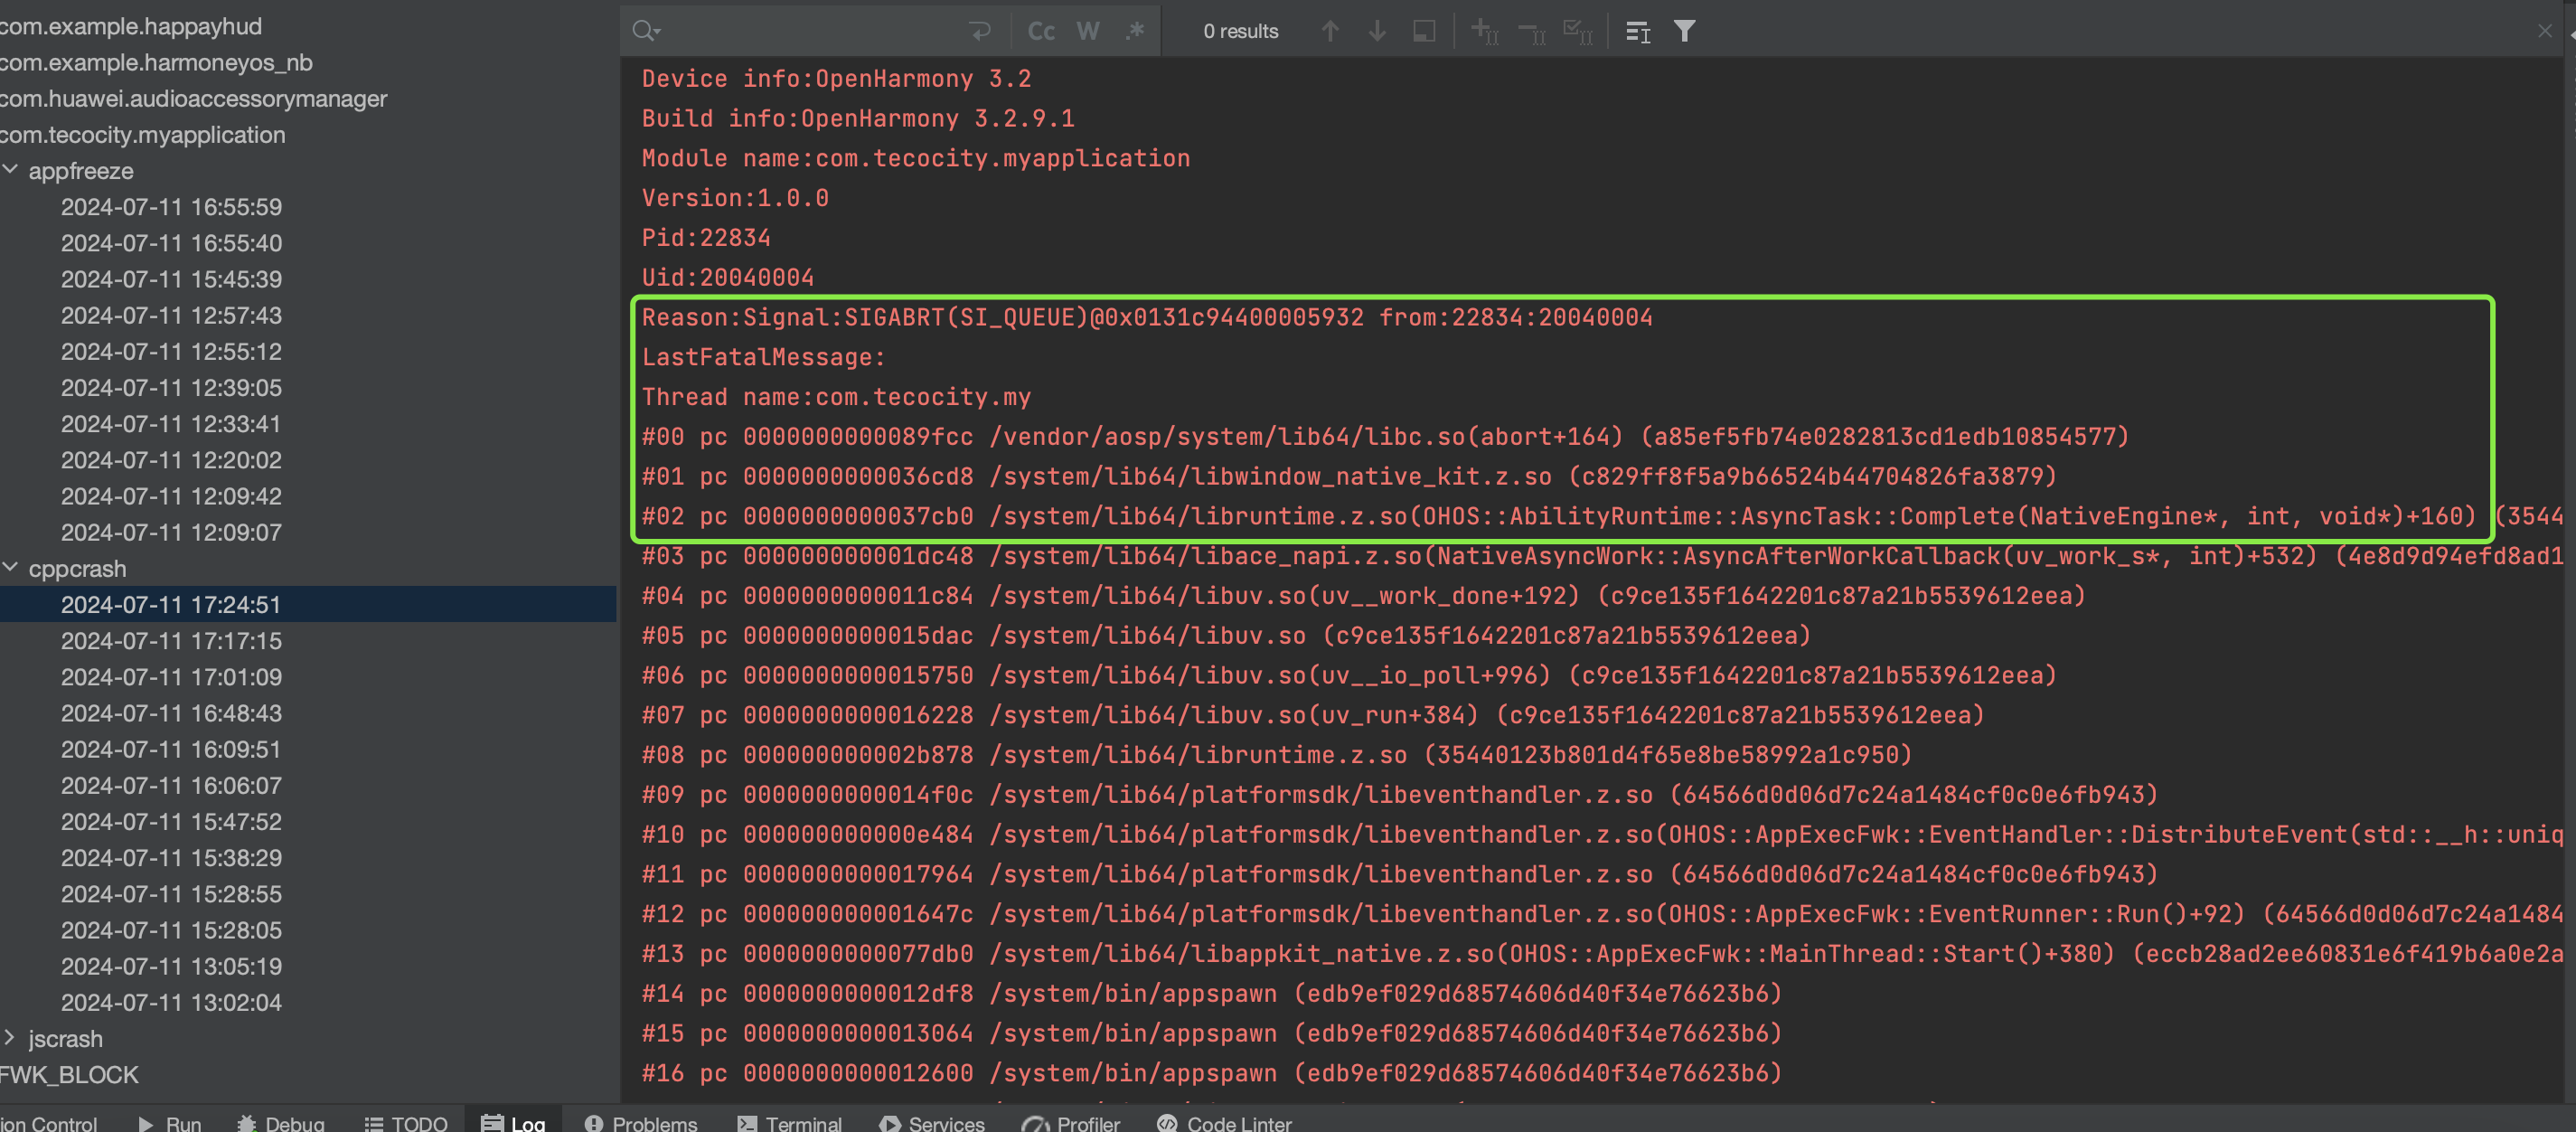This screenshot has height=1132, width=2576.
Task: Open cppcrash log 2024-07-11 15:47:52
Action: tap(171, 821)
